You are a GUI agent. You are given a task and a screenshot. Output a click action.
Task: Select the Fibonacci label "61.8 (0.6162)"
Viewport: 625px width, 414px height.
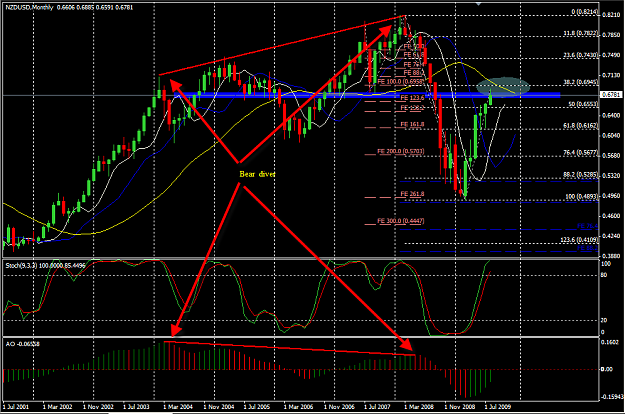pos(581,126)
